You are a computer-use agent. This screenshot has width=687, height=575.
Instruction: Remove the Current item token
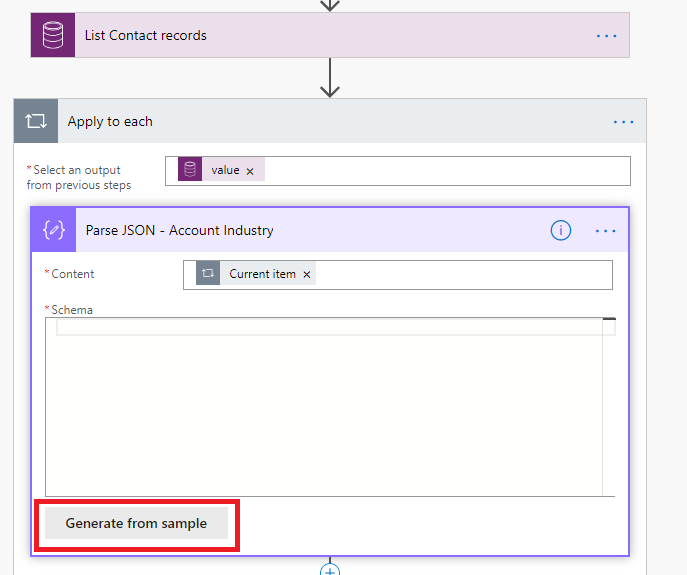click(307, 274)
